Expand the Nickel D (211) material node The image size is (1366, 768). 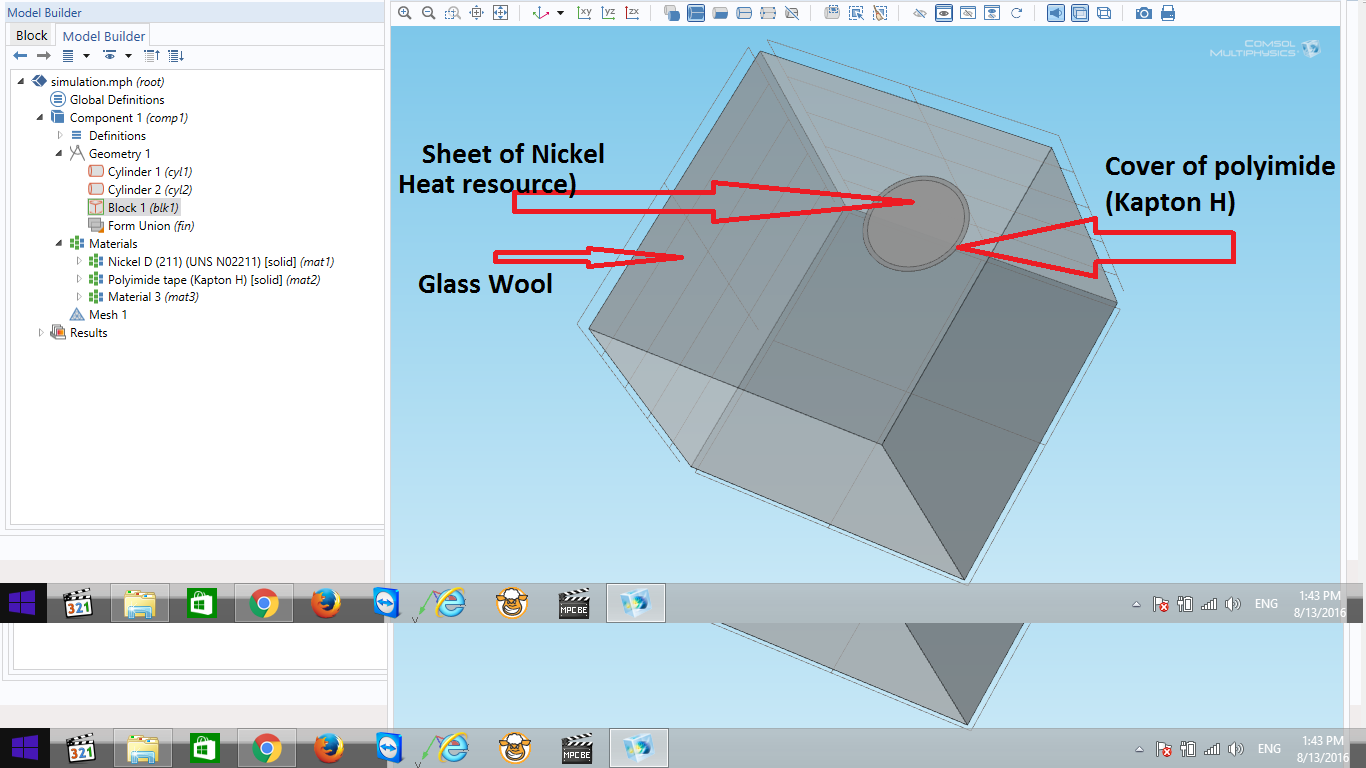tap(79, 262)
